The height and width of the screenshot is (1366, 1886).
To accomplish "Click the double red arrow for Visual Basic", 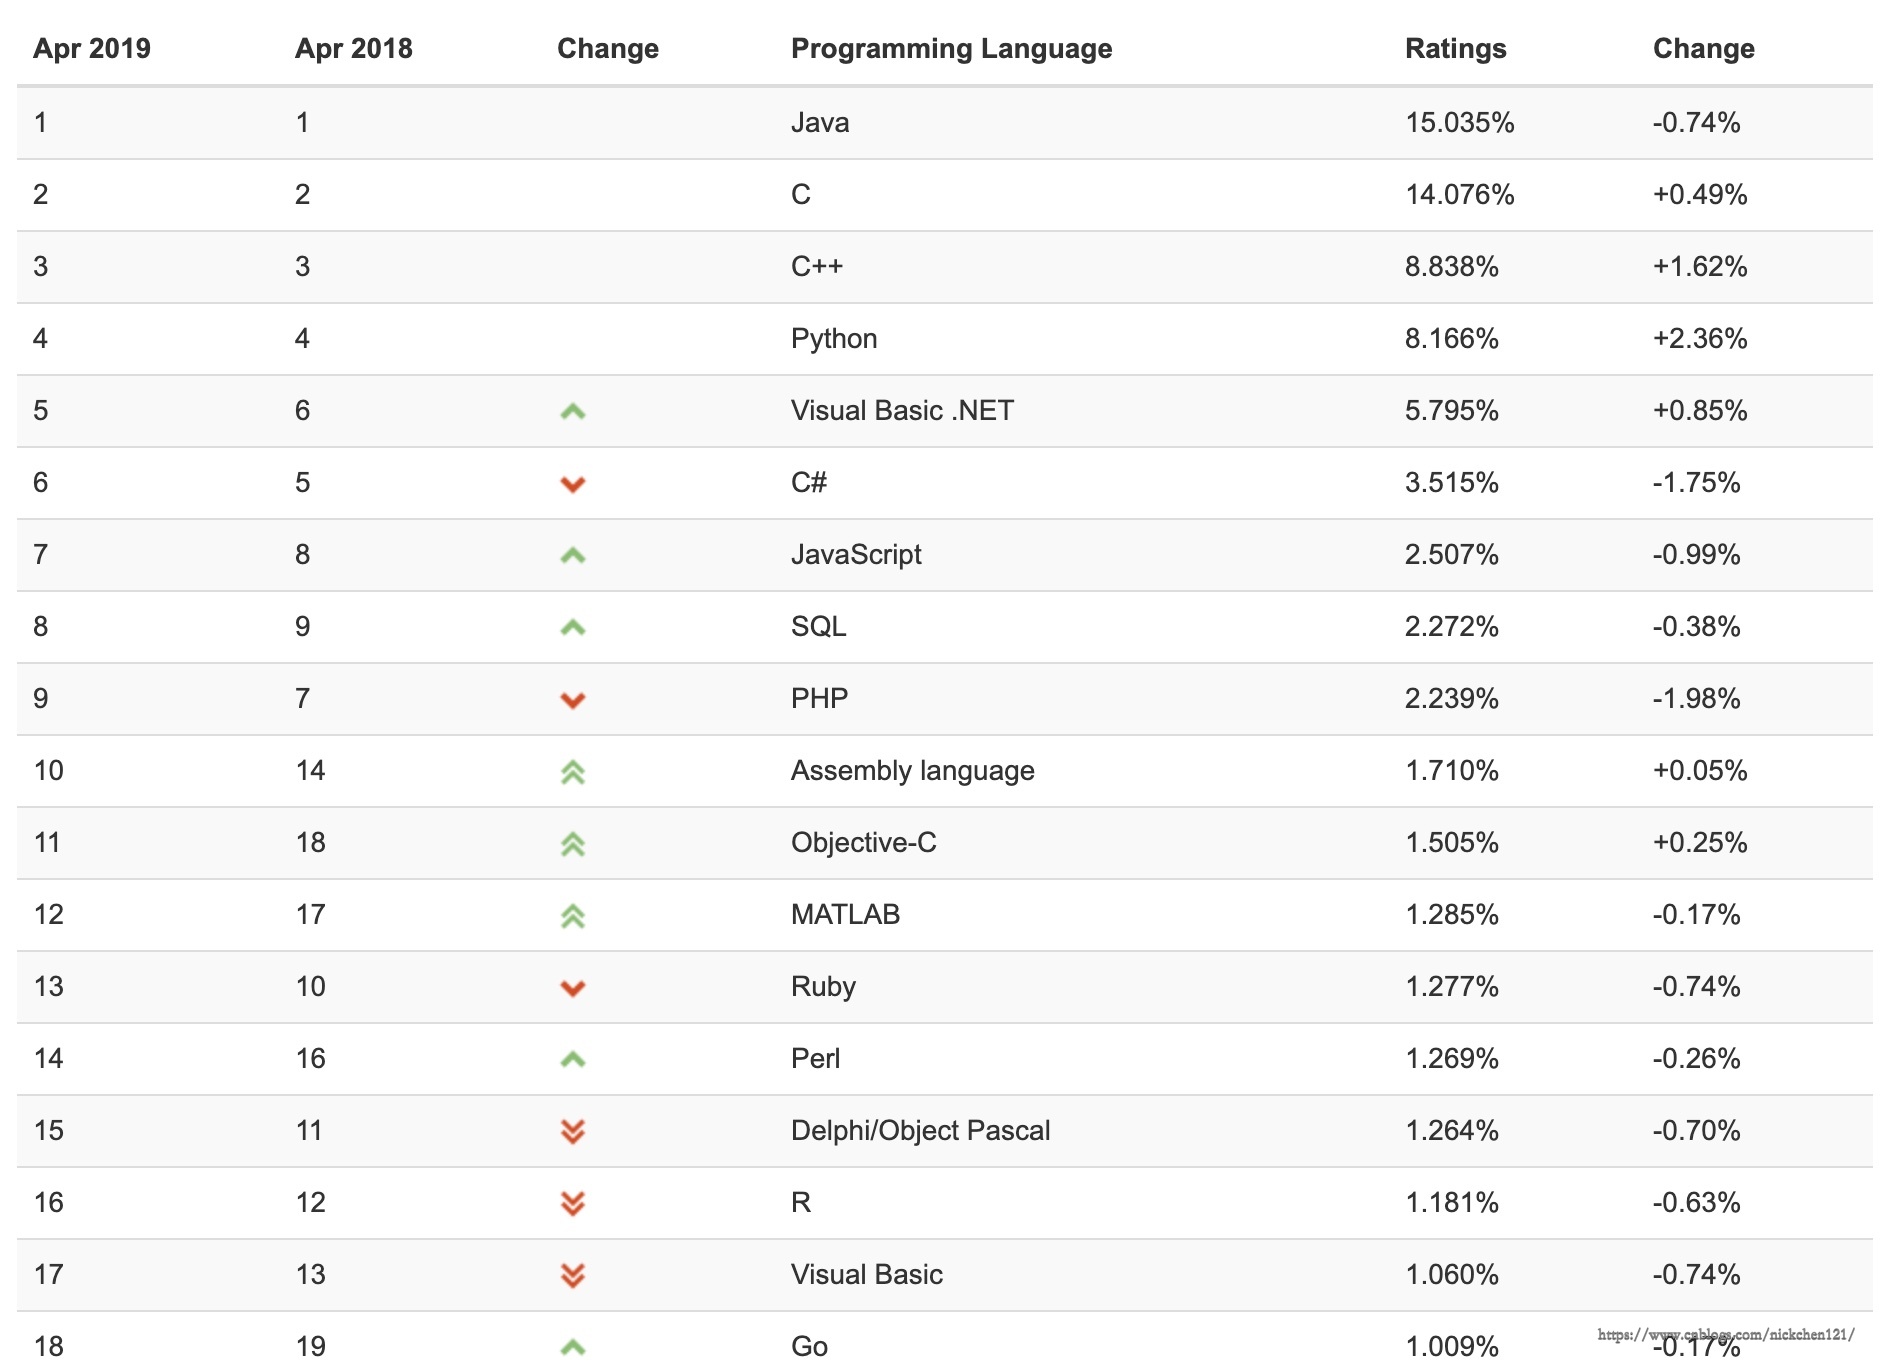I will click(573, 1275).
